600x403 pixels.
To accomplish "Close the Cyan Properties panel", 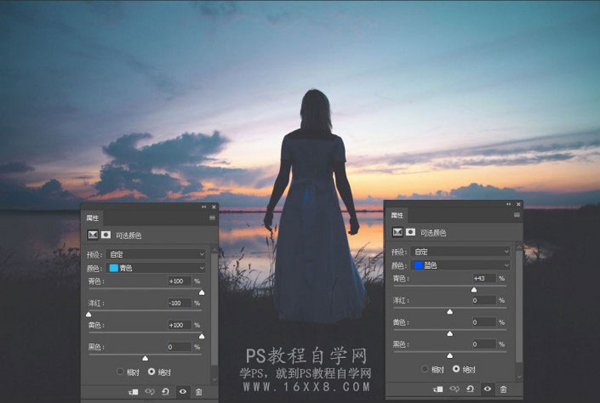I will (214, 207).
